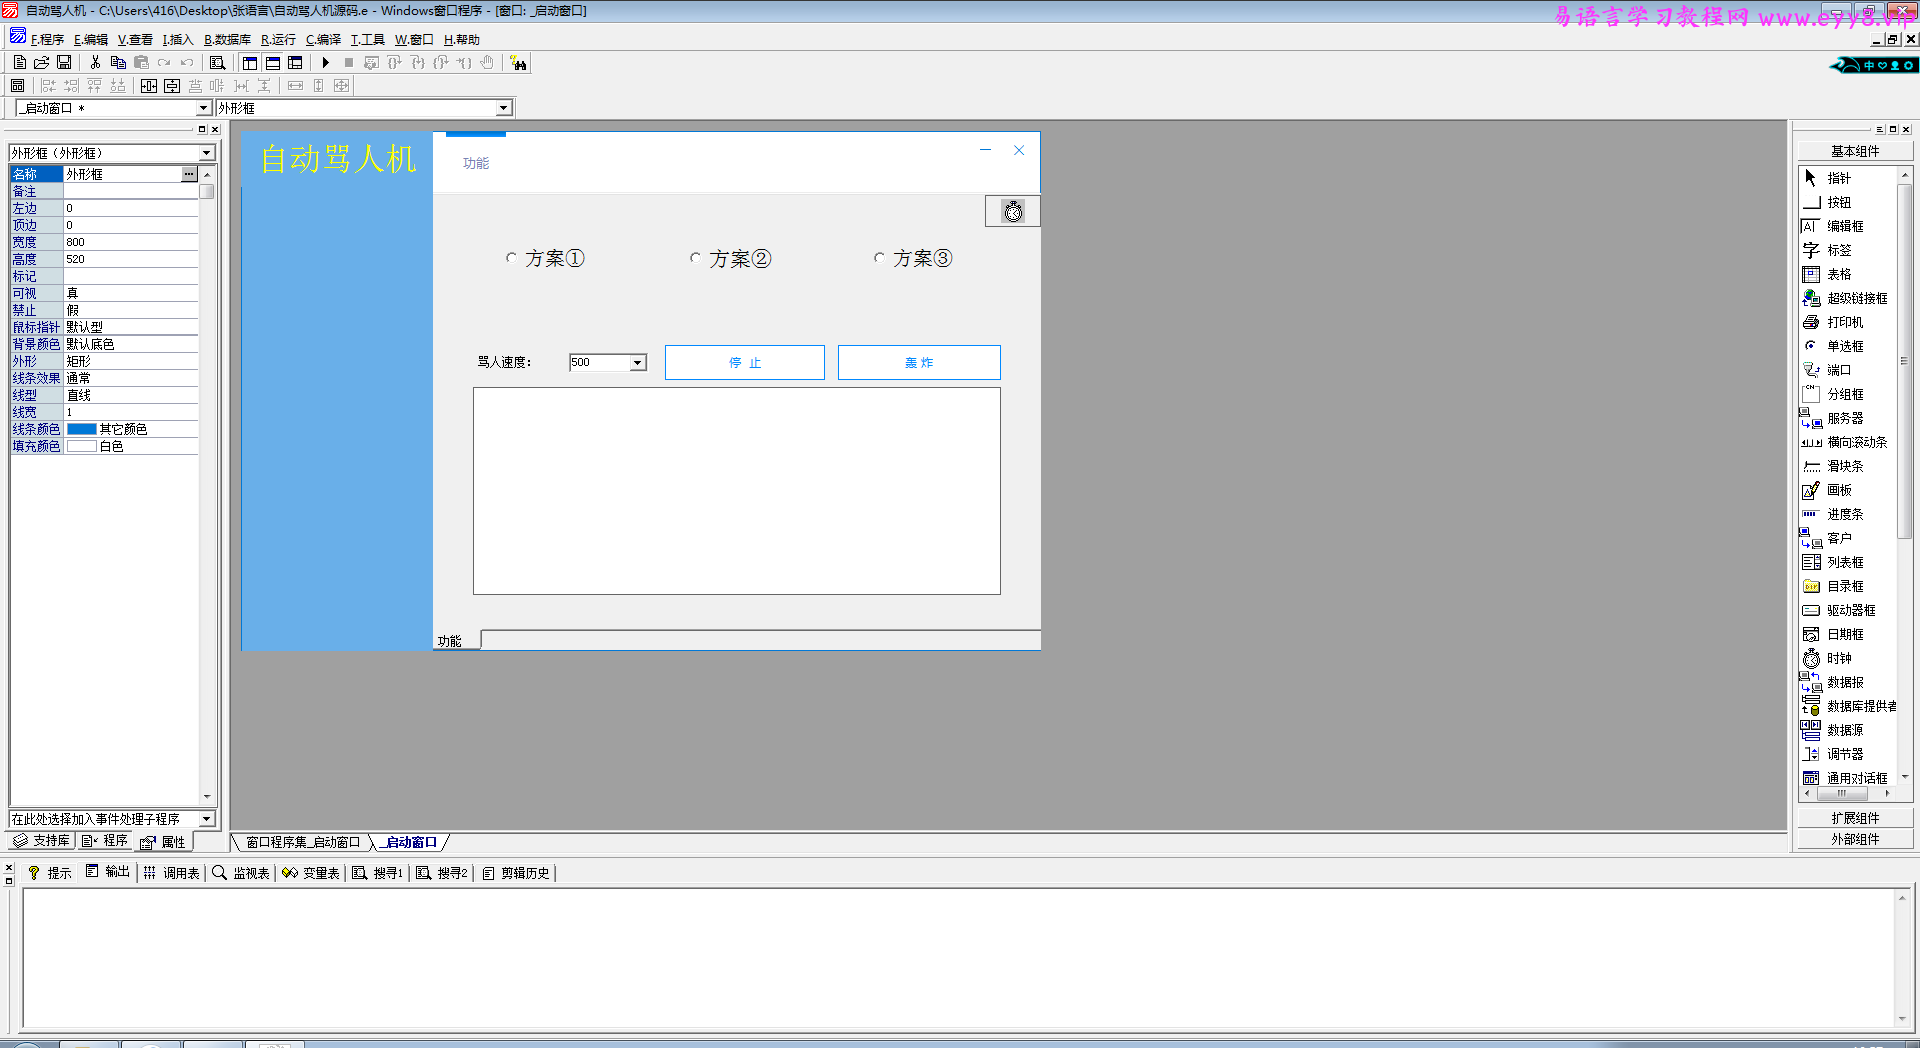
Task: Click the ellipsis button in 名称 property
Action: coord(189,174)
